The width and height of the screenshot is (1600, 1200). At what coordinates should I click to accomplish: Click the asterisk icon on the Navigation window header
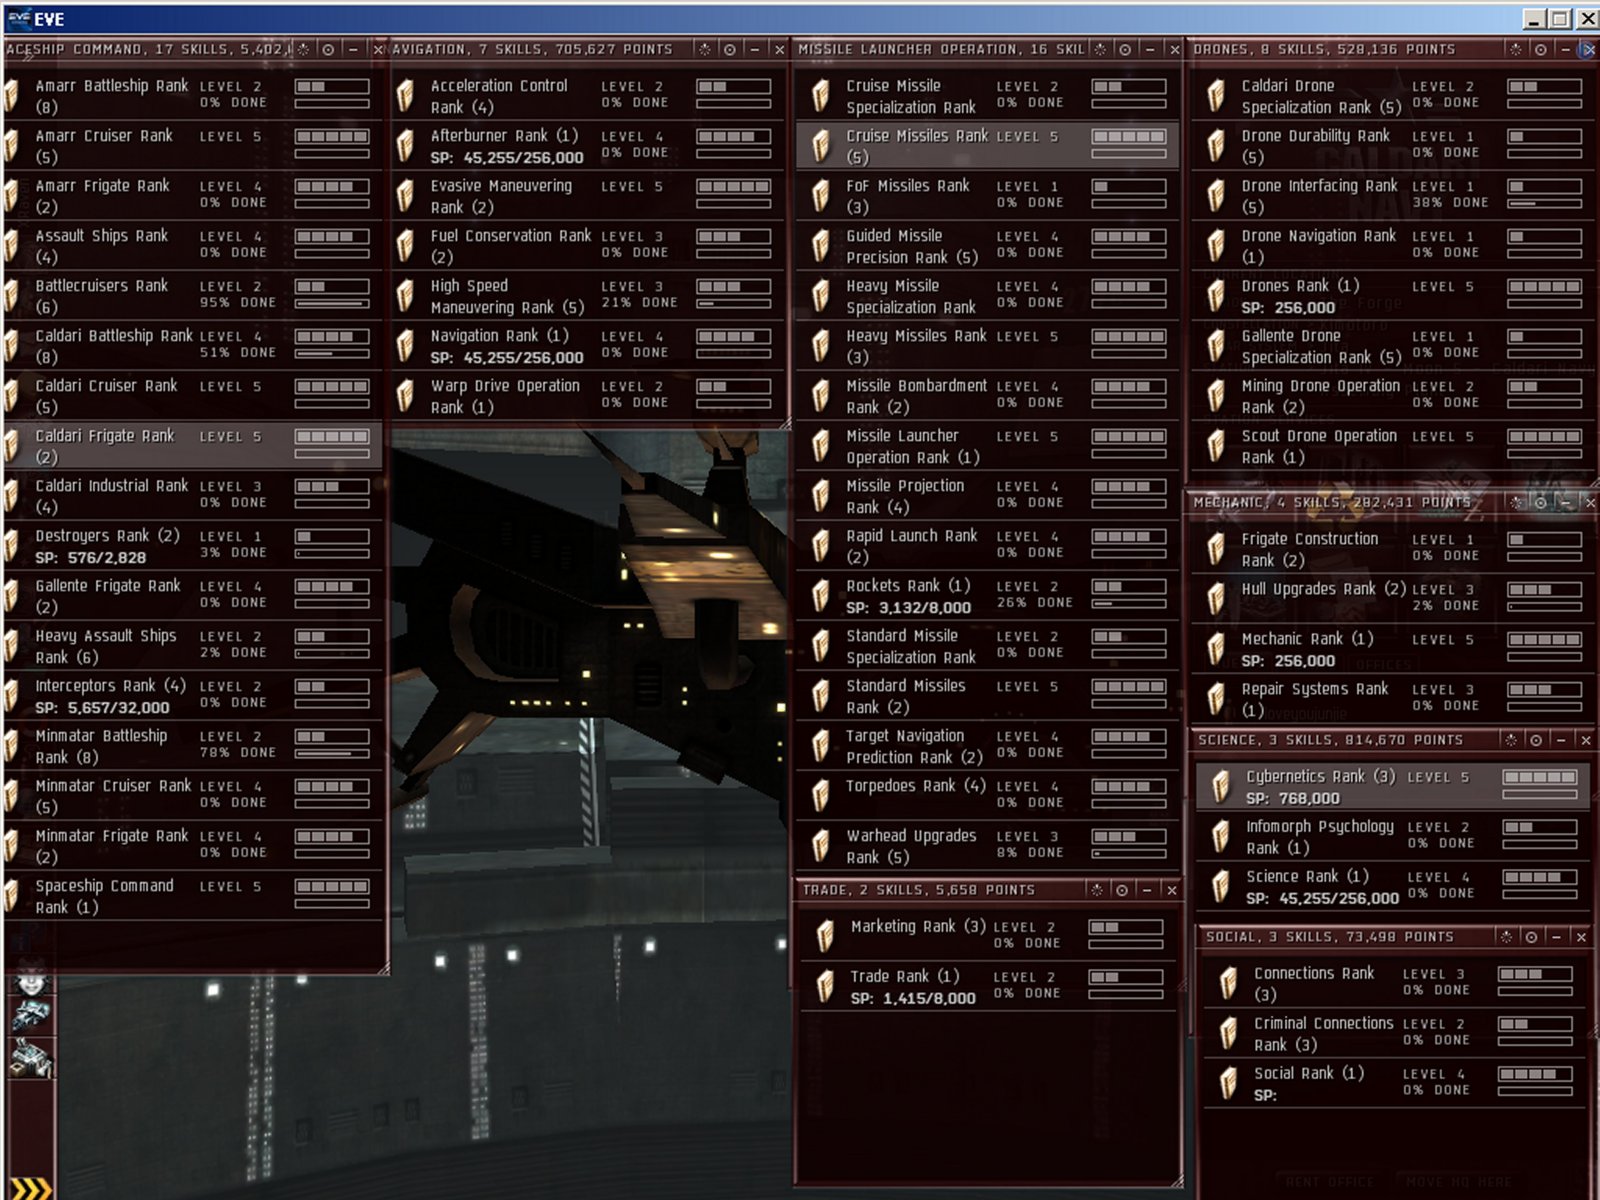pos(704,49)
